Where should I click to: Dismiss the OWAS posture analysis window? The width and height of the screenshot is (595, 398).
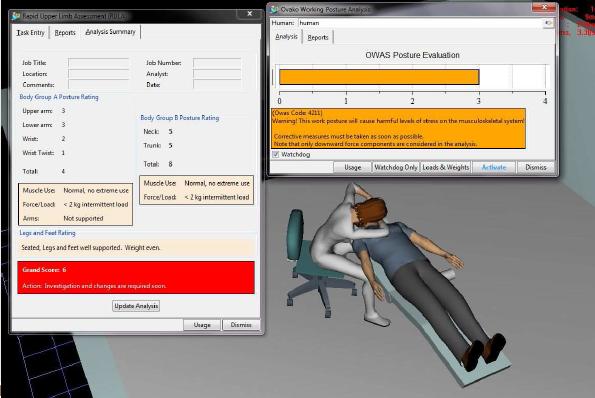[535, 167]
